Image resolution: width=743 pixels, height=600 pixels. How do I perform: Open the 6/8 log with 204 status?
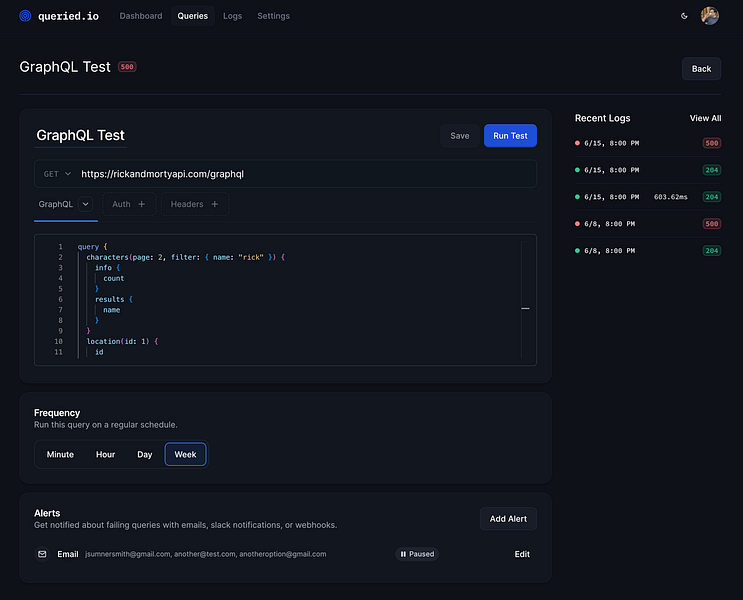(x=648, y=251)
